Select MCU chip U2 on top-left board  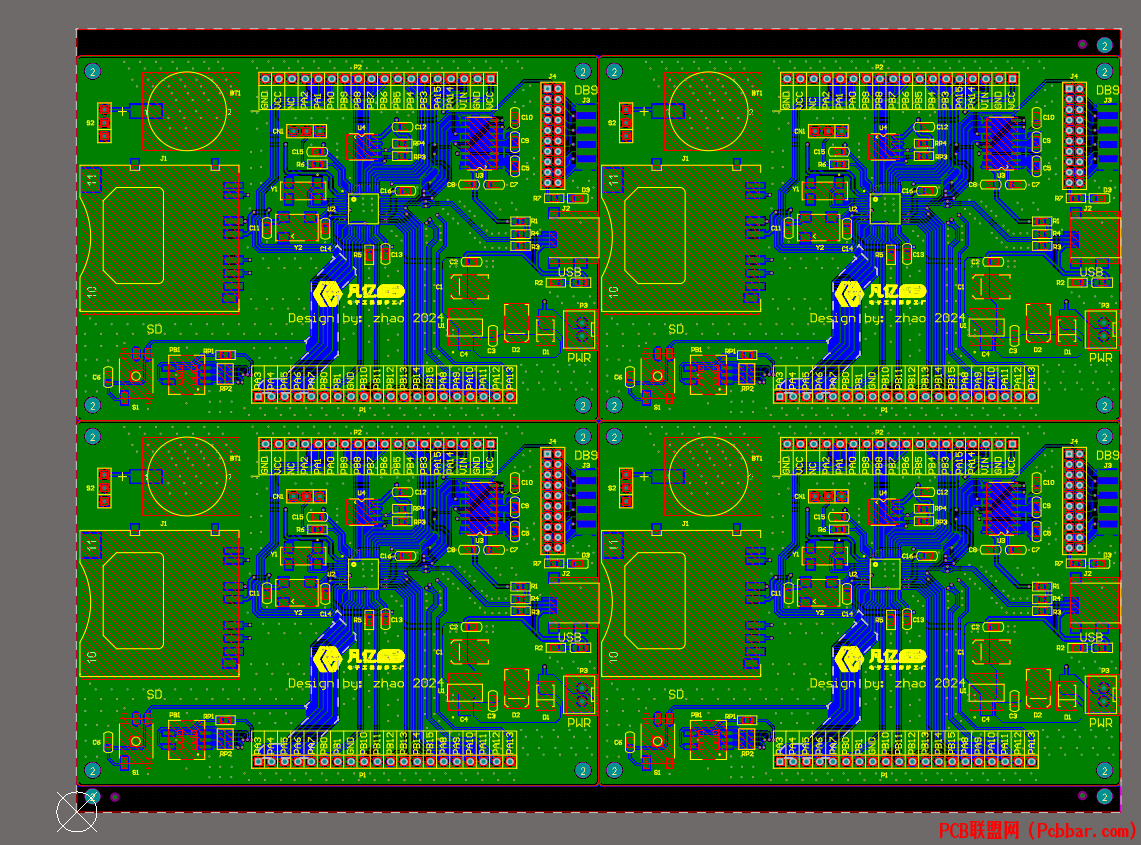(363, 209)
